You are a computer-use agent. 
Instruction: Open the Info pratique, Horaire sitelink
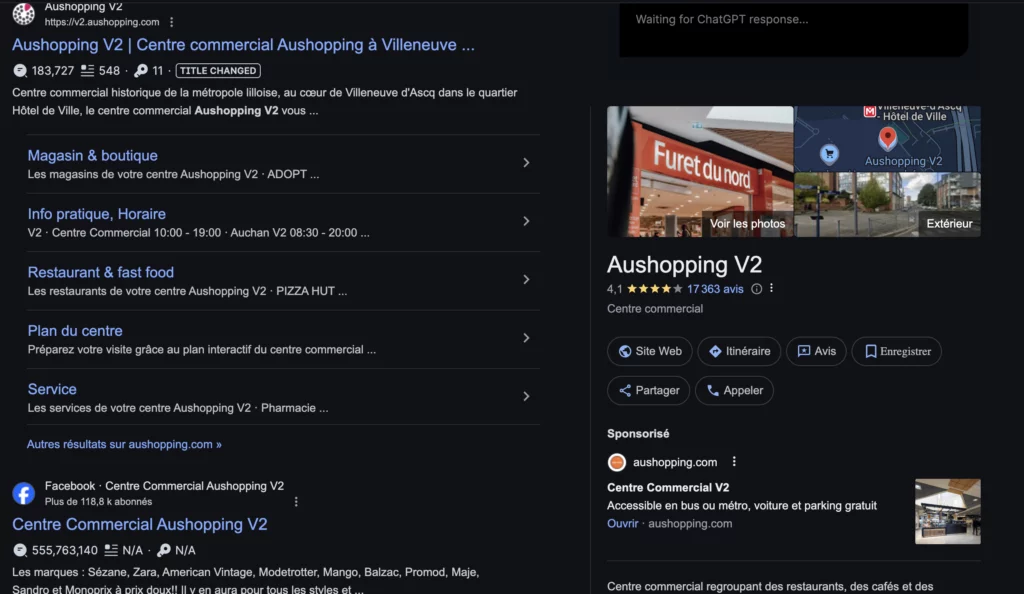97,214
